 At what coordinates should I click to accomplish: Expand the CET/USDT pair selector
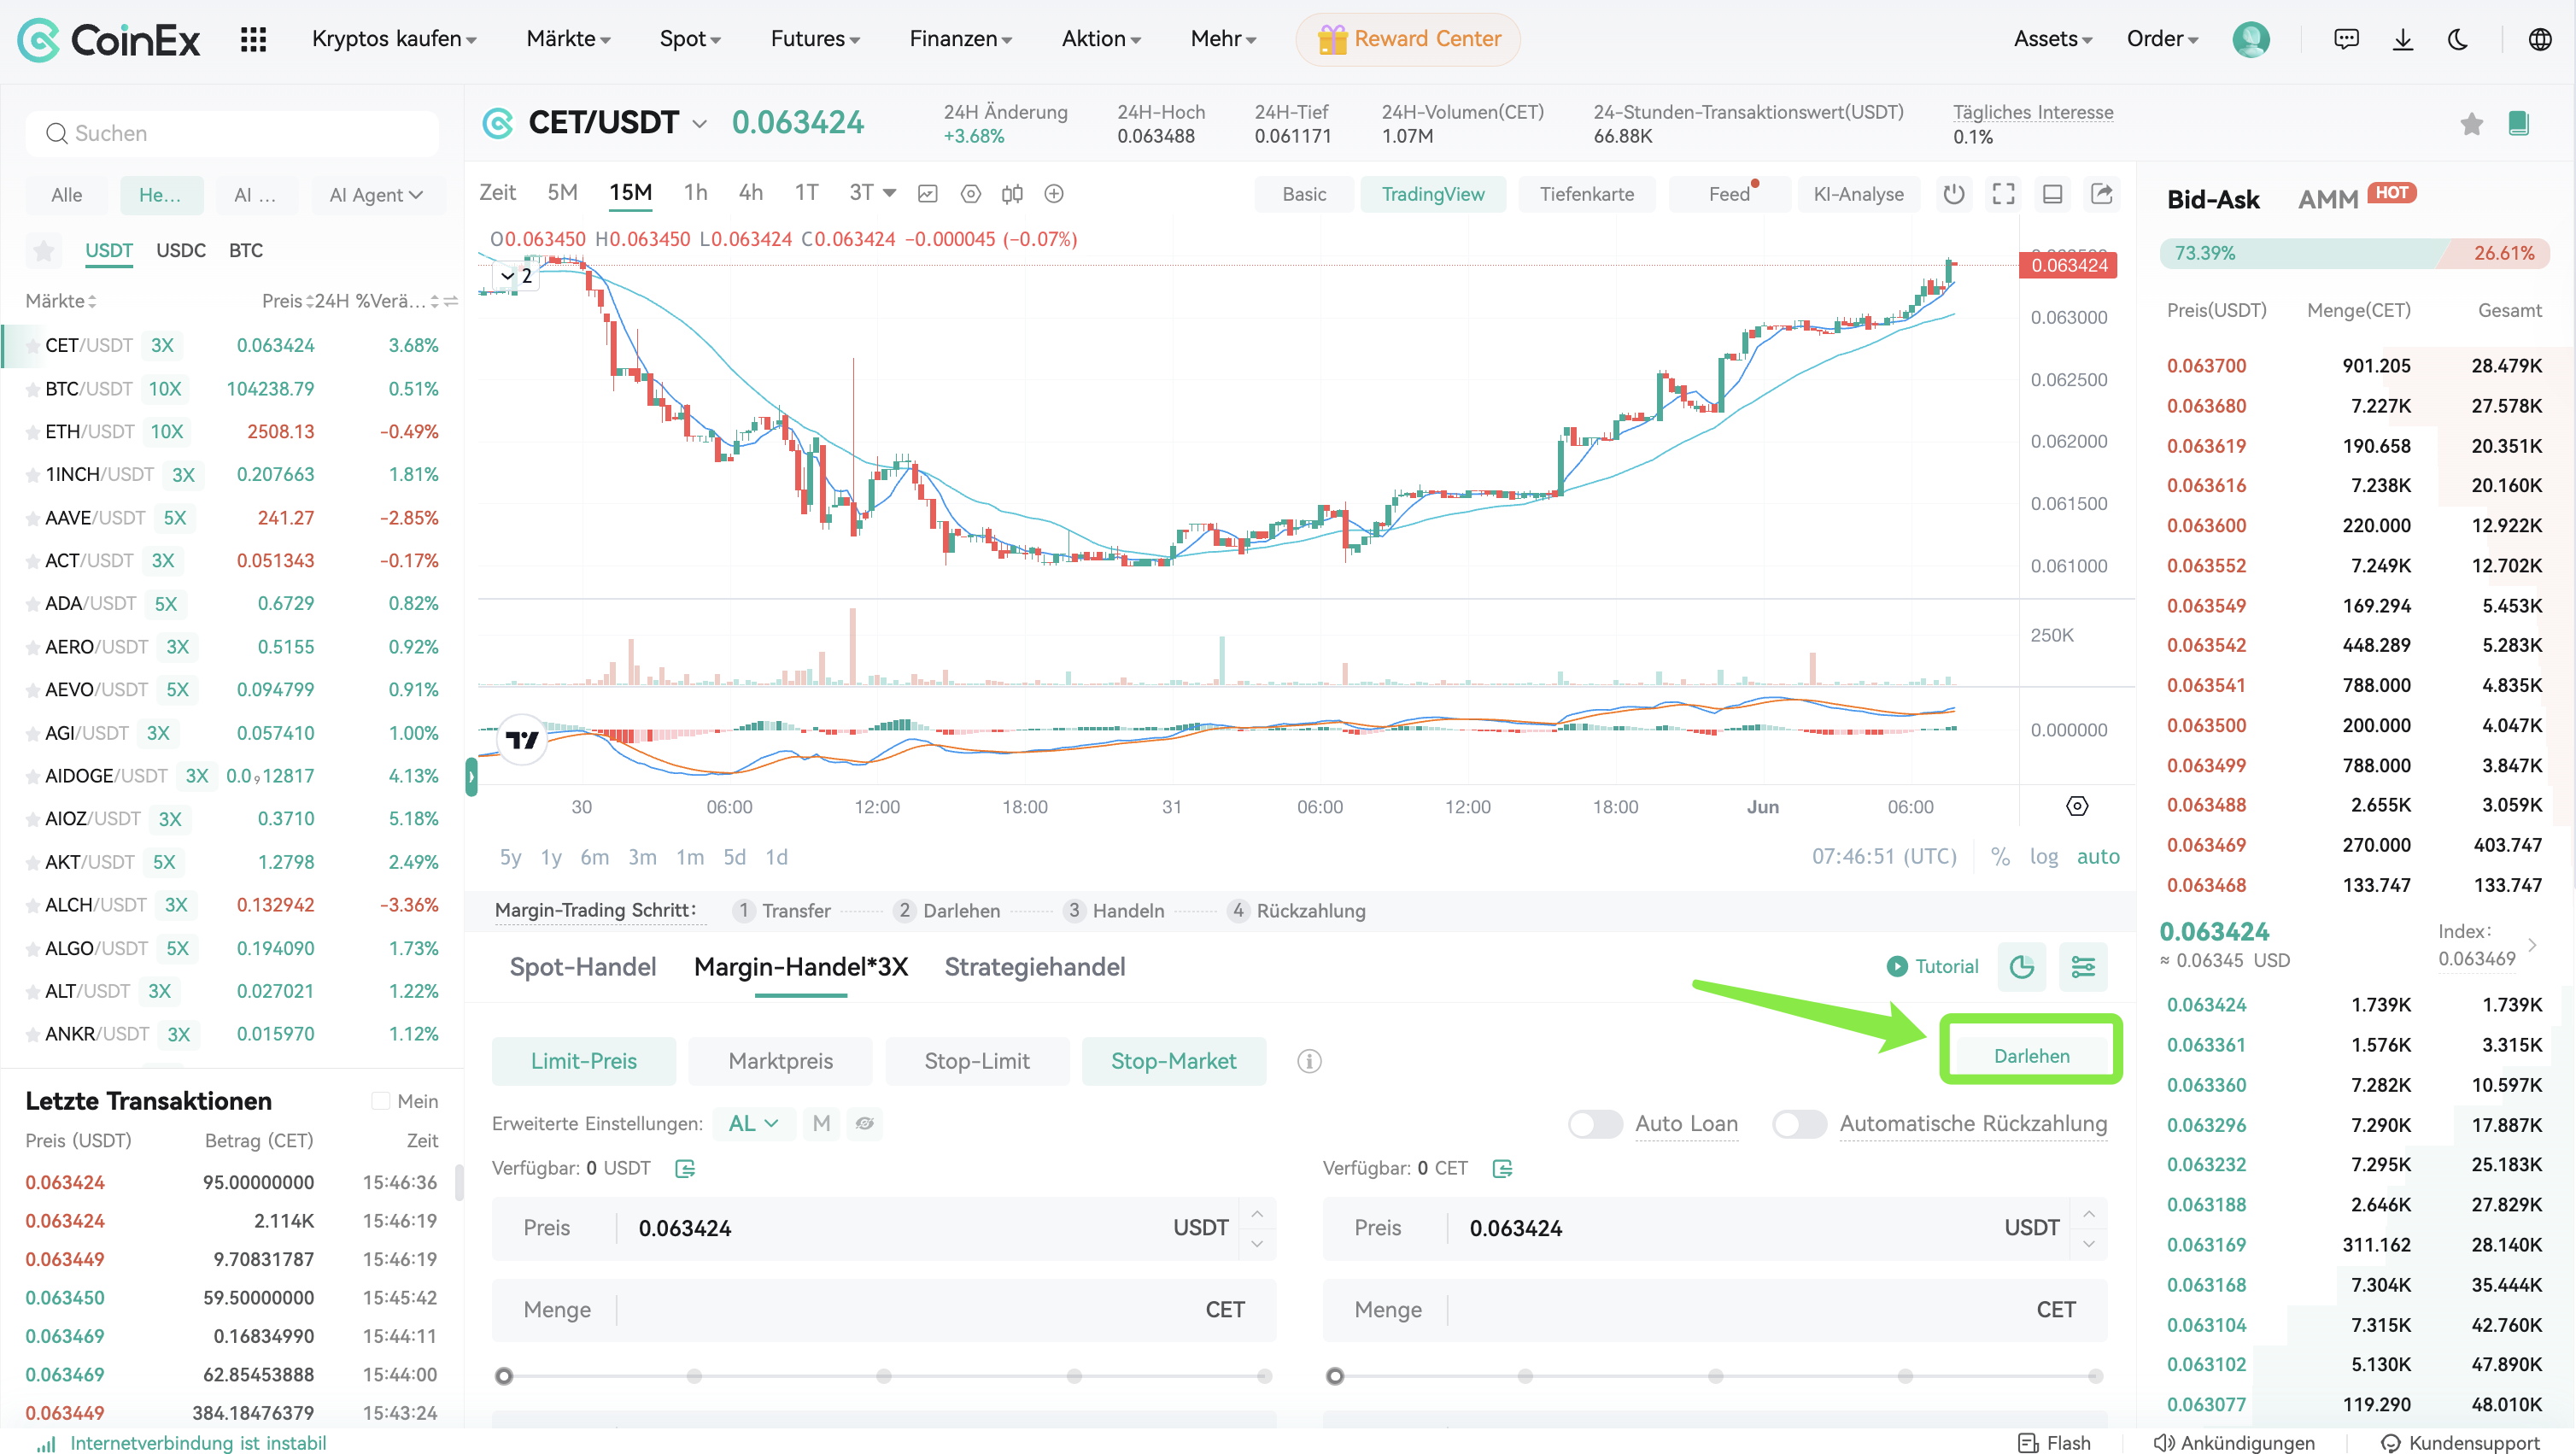tap(700, 124)
